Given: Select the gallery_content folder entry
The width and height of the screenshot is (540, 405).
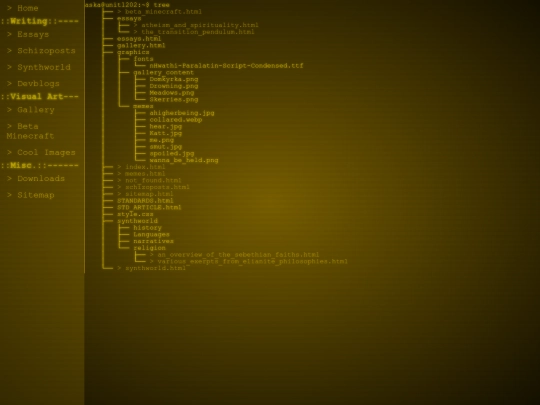Looking at the screenshot, I should [x=164, y=73].
